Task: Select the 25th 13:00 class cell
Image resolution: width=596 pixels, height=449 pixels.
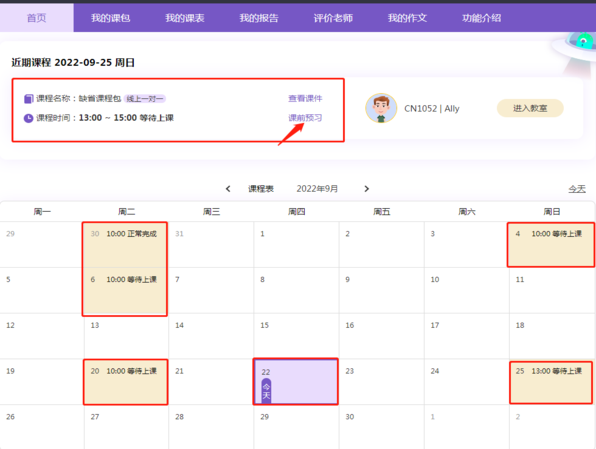Action: (551, 382)
